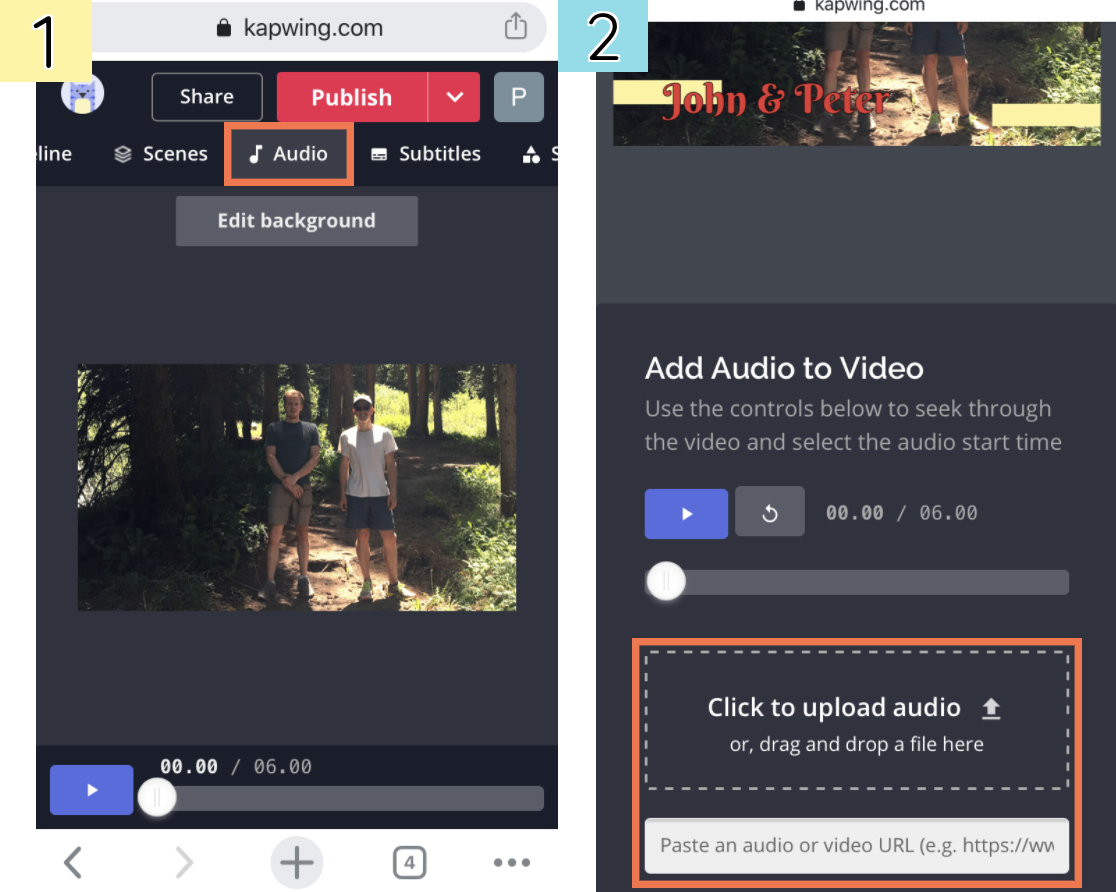Click the panel 1 timeline progress track
Viewport: 1116px width, 892px height.
click(x=342, y=798)
